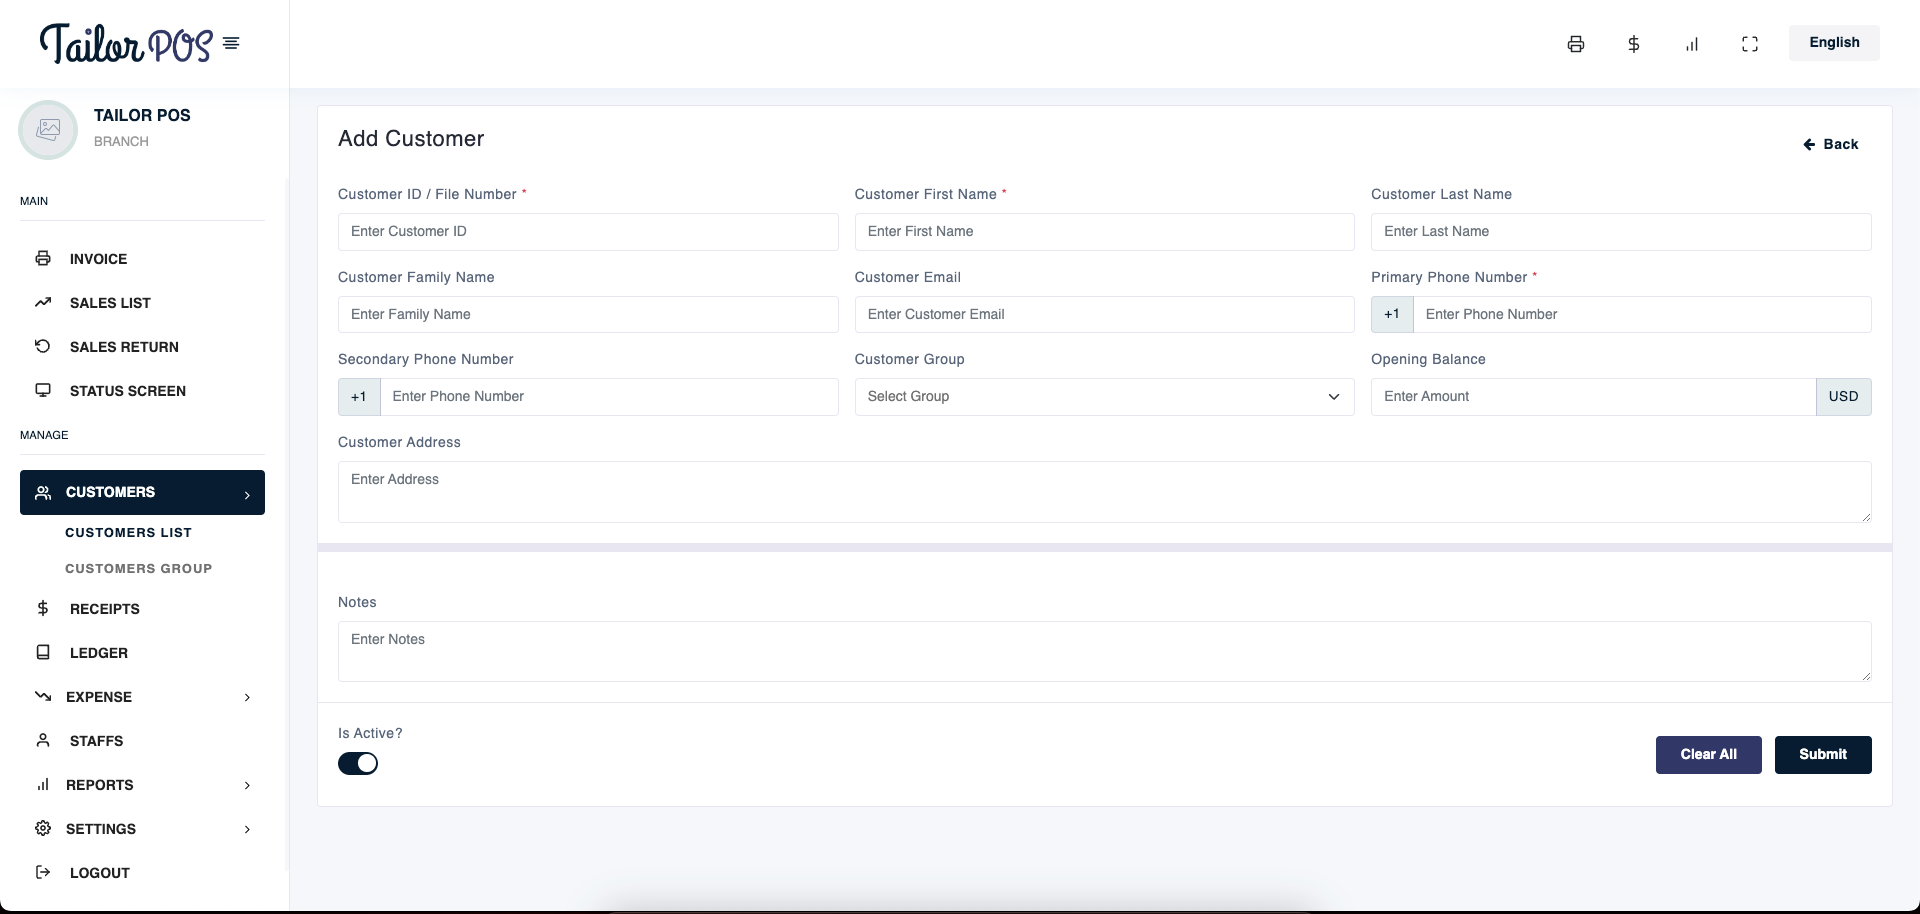The image size is (1920, 914).
Task: Open the Ledger page
Action: (x=98, y=653)
